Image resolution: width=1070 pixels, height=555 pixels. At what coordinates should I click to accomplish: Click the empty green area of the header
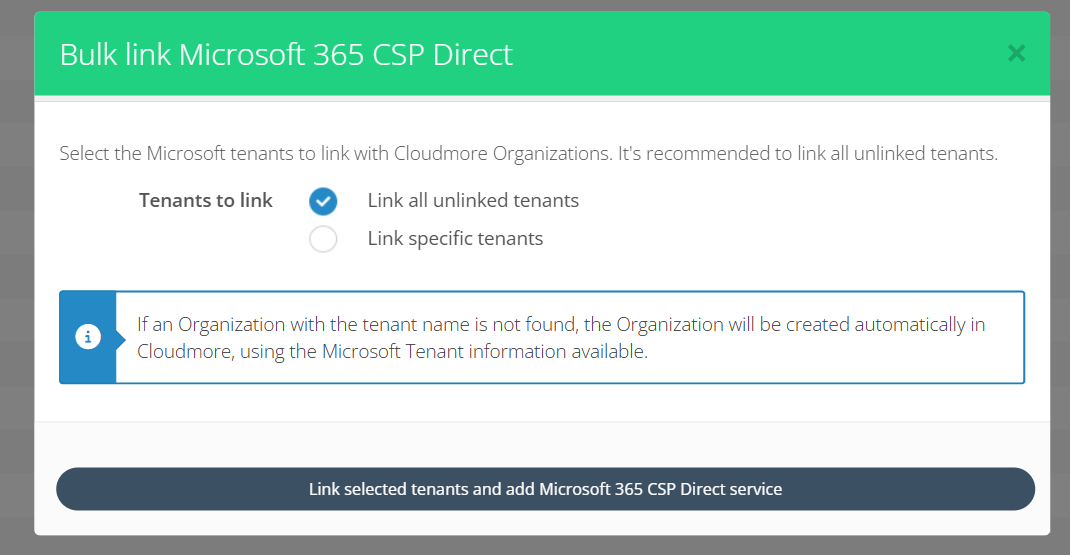coord(760,54)
